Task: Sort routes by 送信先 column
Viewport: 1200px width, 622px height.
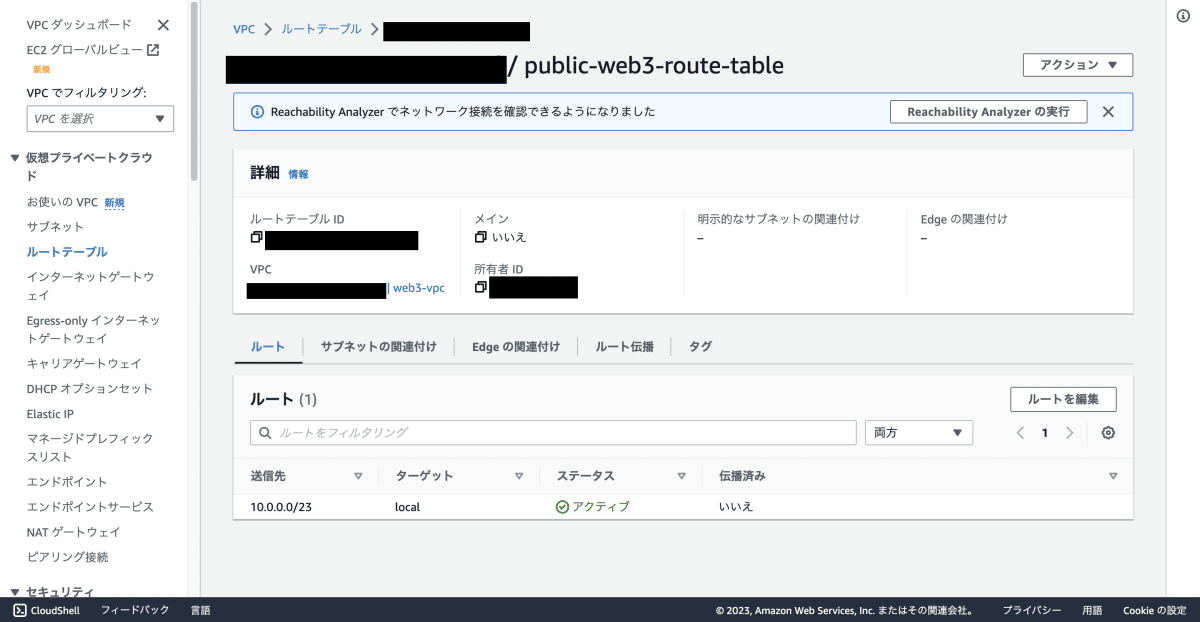Action: click(x=358, y=476)
